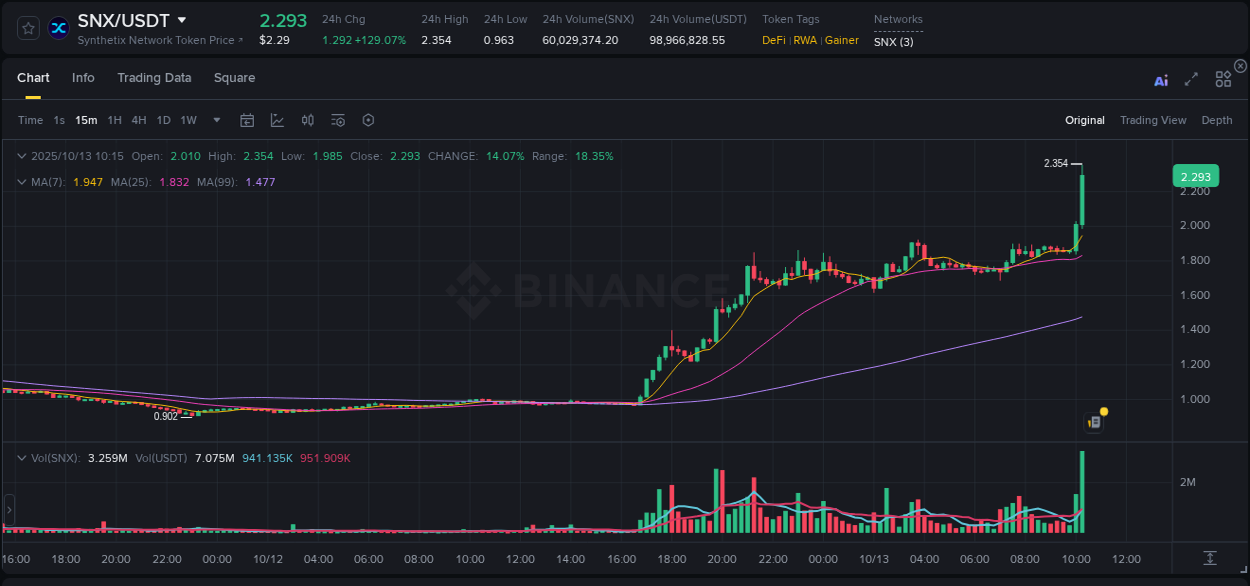
Task: Star the SNX/USDT pair as favorite
Action: coord(27,27)
